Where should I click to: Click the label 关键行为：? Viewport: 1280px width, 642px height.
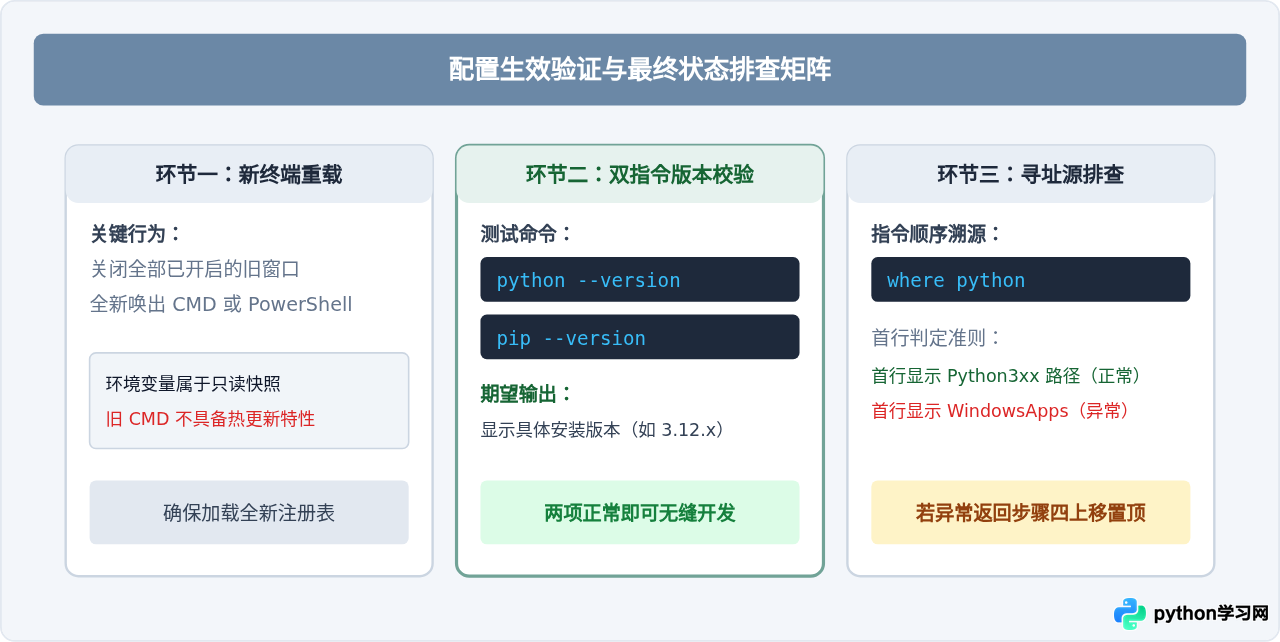(137, 234)
